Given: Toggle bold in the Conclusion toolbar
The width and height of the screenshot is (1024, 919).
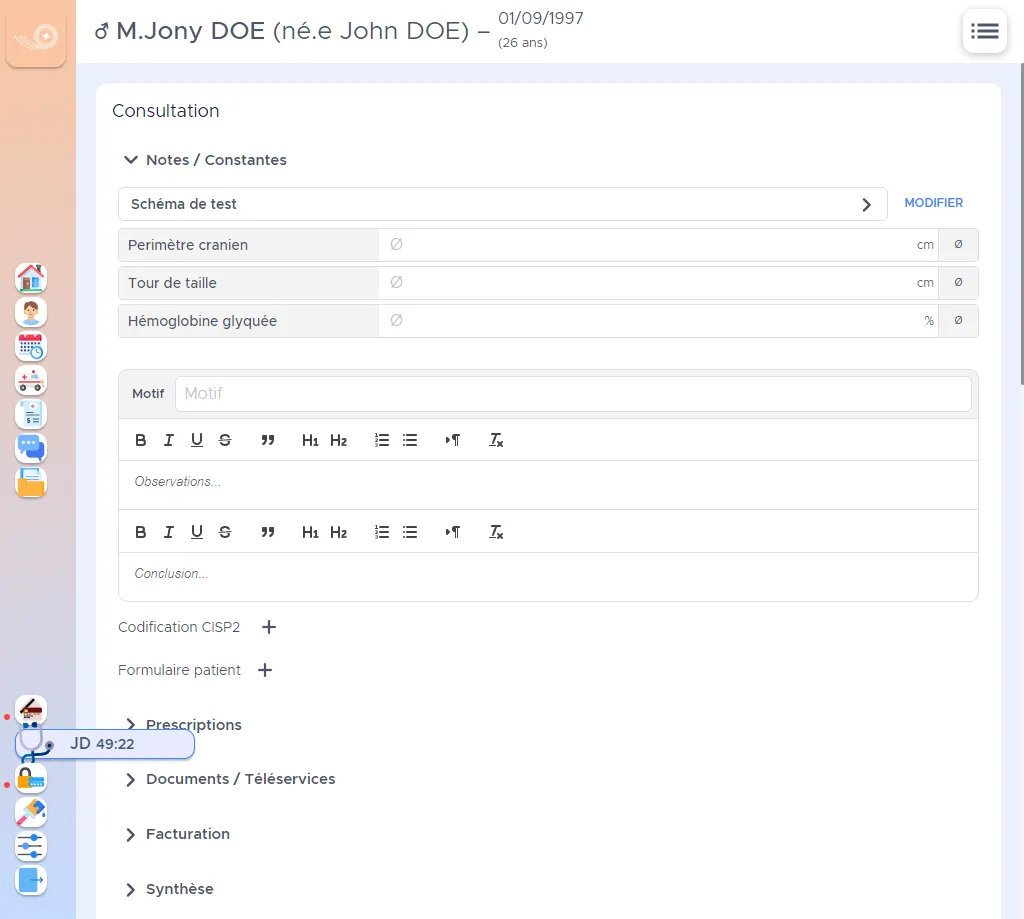Looking at the screenshot, I should pyautogui.click(x=140, y=532).
